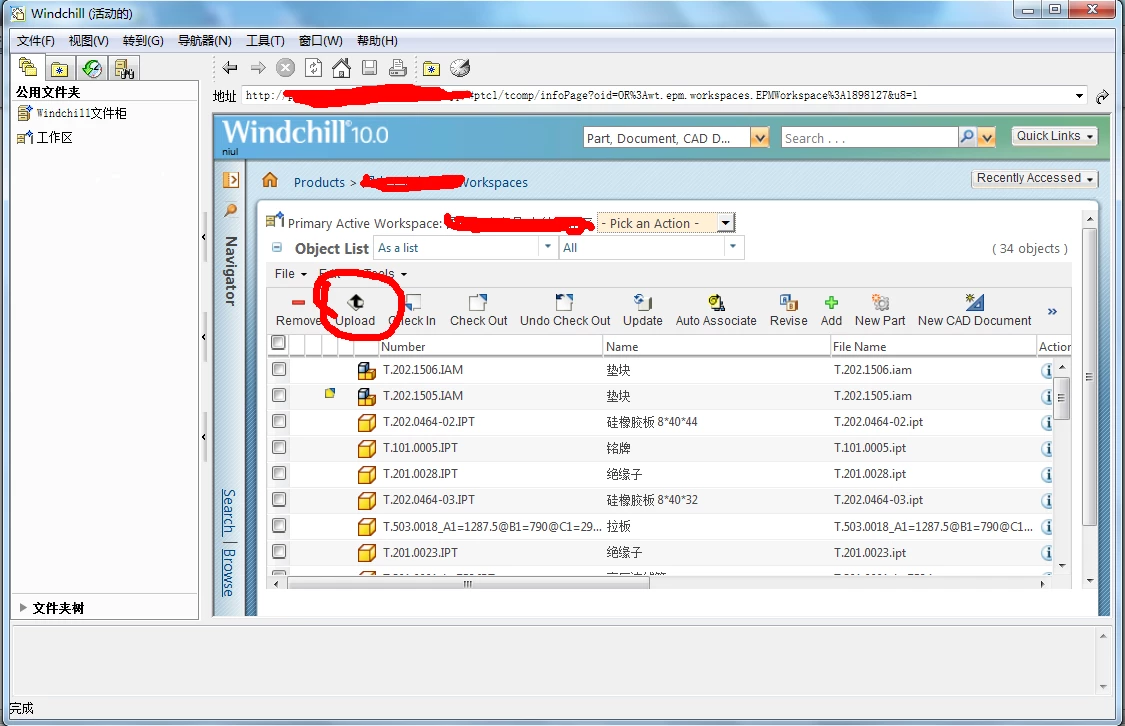Click the Check Out icon
This screenshot has width=1125, height=726.
click(478, 302)
